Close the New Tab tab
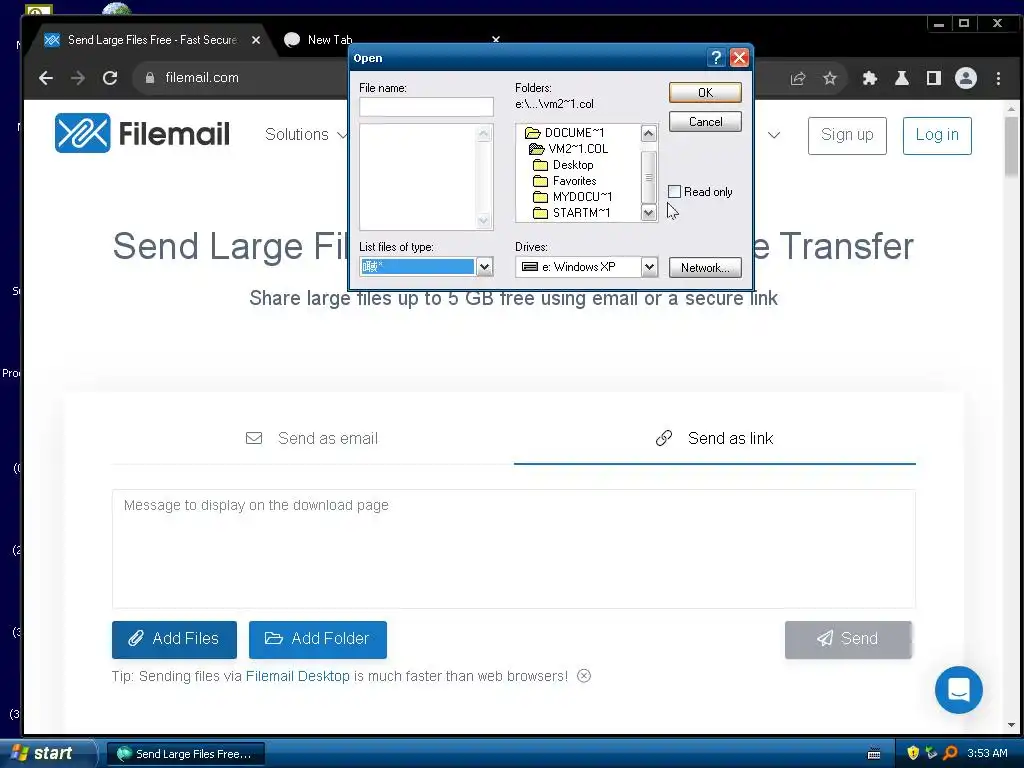This screenshot has width=1024, height=768. pos(496,40)
